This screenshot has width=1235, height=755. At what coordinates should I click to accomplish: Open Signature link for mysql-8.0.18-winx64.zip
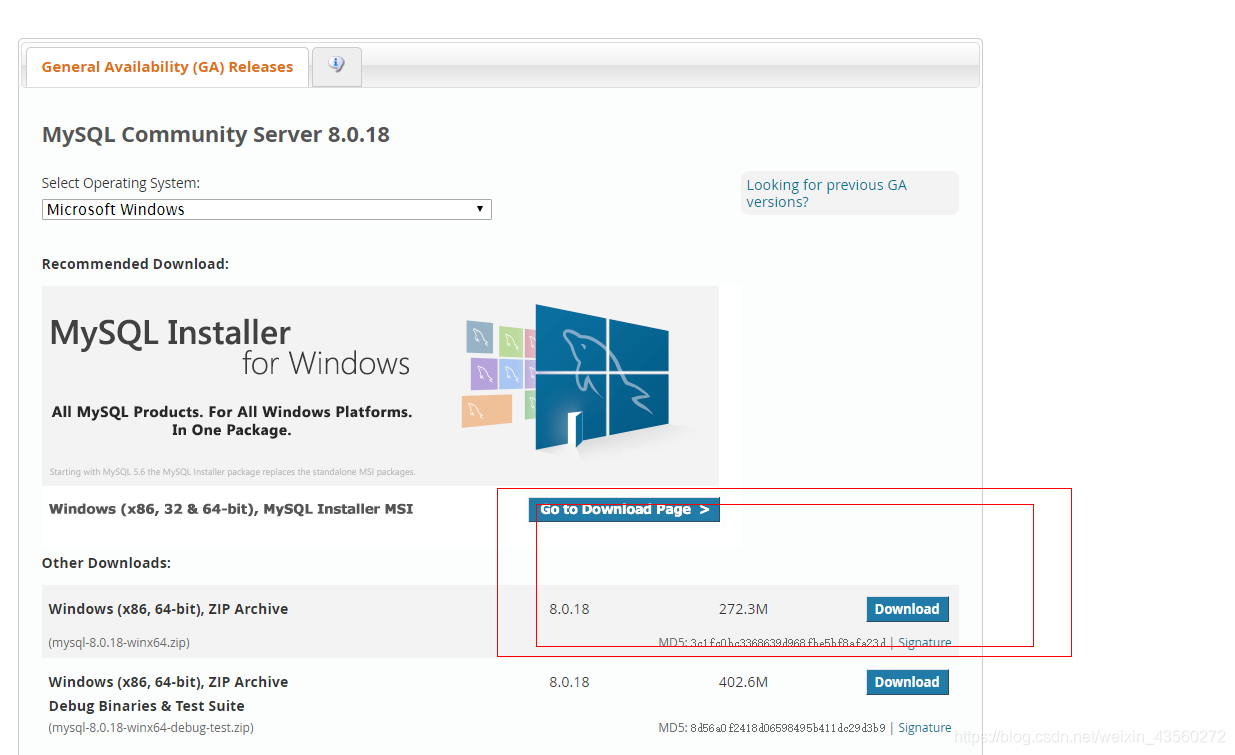point(924,642)
